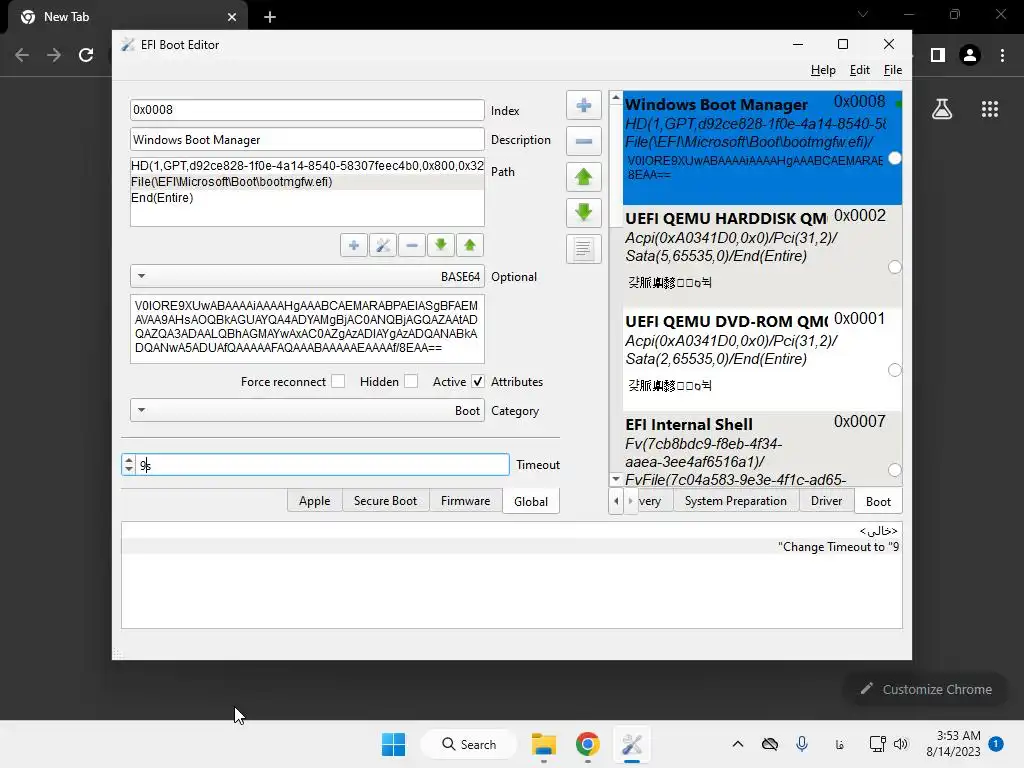The width and height of the screenshot is (1024, 768).
Task: Click the Timeout spinner arrows
Action: tap(129, 464)
